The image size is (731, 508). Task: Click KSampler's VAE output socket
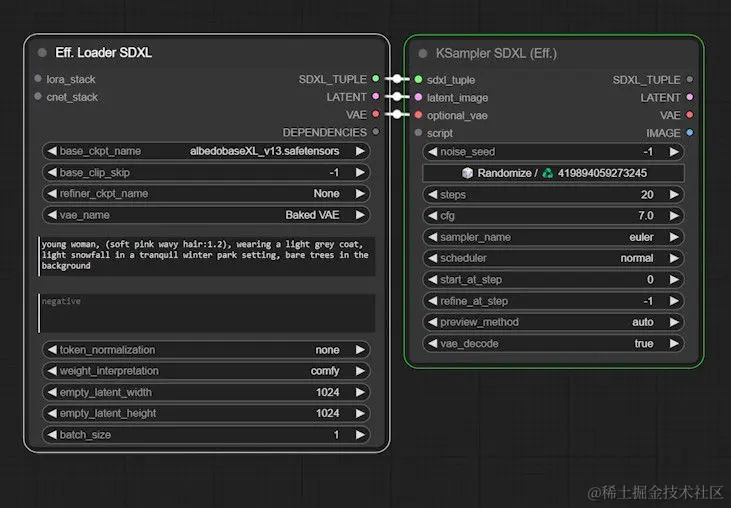pyautogui.click(x=690, y=115)
